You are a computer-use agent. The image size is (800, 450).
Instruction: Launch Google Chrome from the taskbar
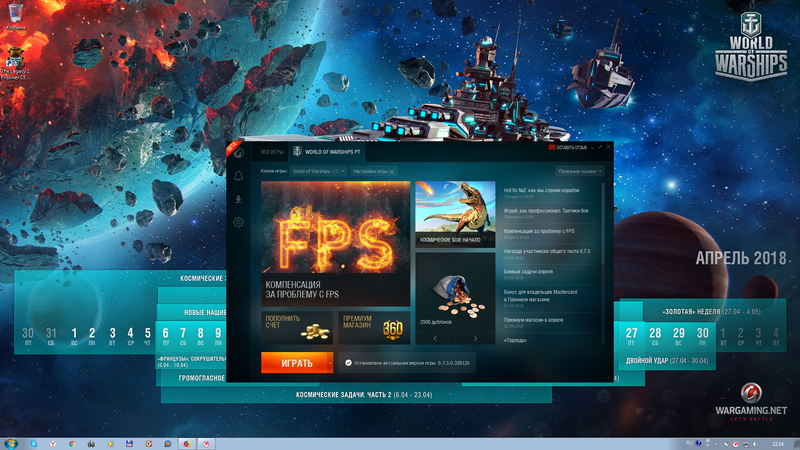72,444
